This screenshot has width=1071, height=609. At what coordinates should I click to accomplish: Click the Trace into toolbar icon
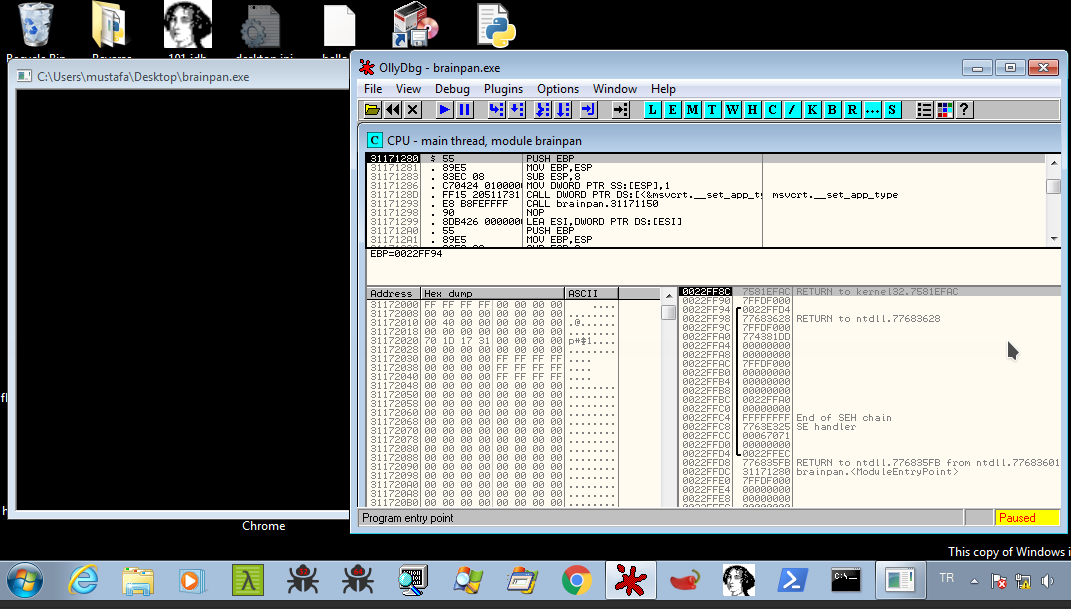click(542, 110)
